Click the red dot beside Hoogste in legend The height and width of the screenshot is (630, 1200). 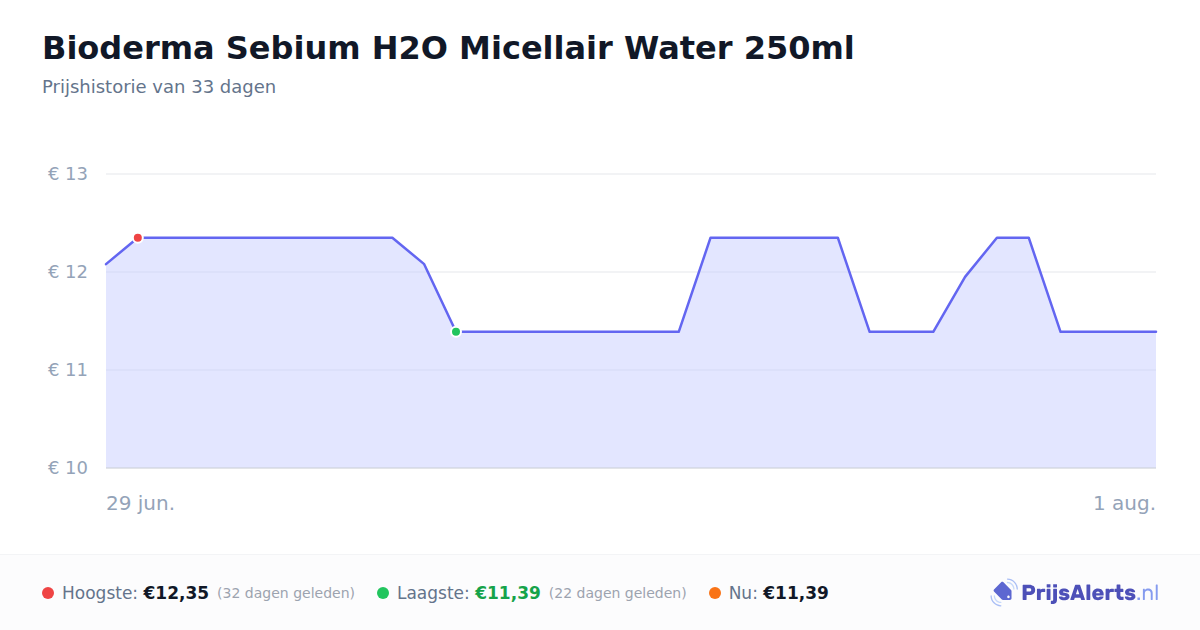48,593
